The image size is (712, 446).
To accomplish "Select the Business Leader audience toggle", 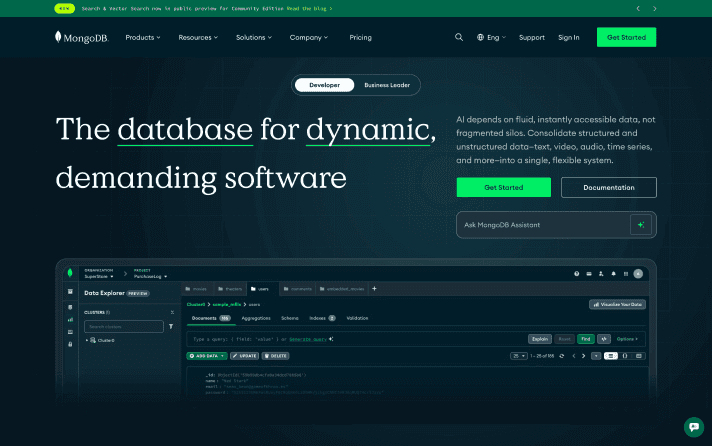I will (x=387, y=85).
